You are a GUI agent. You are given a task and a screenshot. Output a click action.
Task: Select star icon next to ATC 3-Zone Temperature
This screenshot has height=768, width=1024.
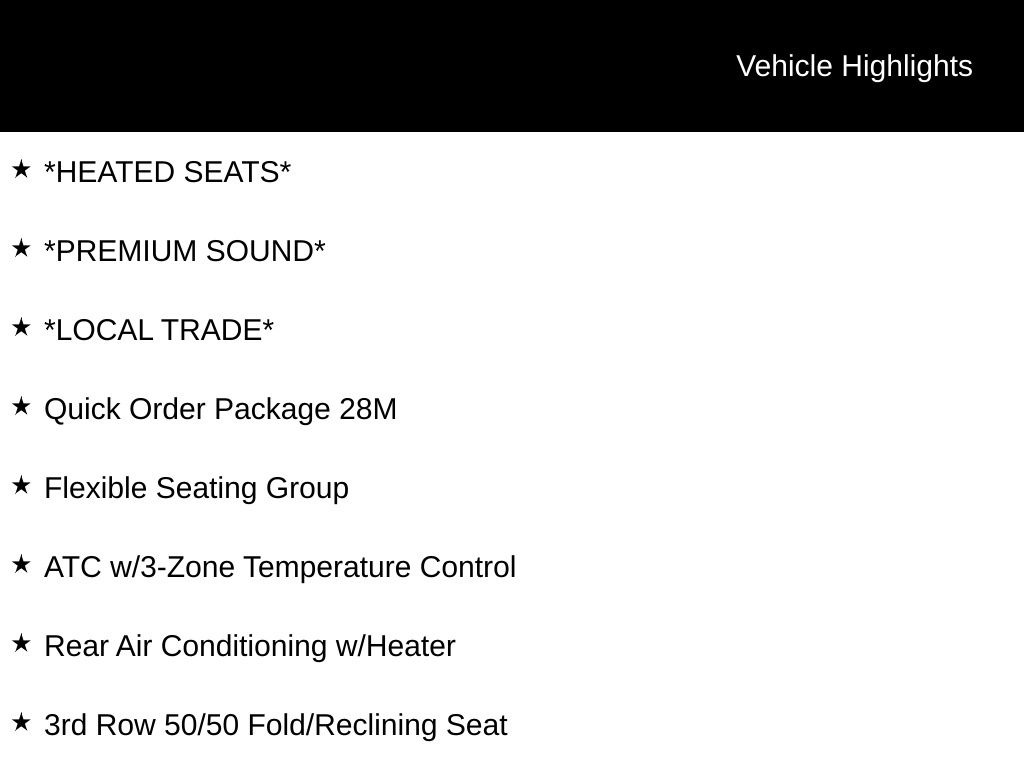(x=21, y=564)
